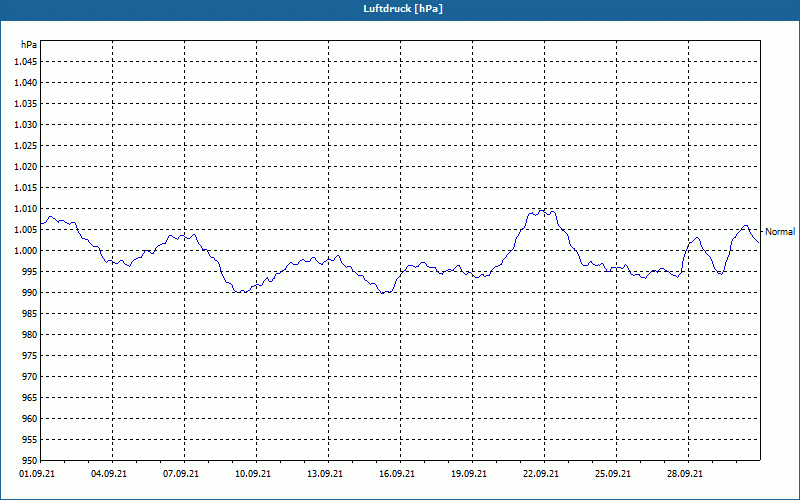Click the 10.09.21 date label
Screen dimensions: 800x500
[253, 474]
